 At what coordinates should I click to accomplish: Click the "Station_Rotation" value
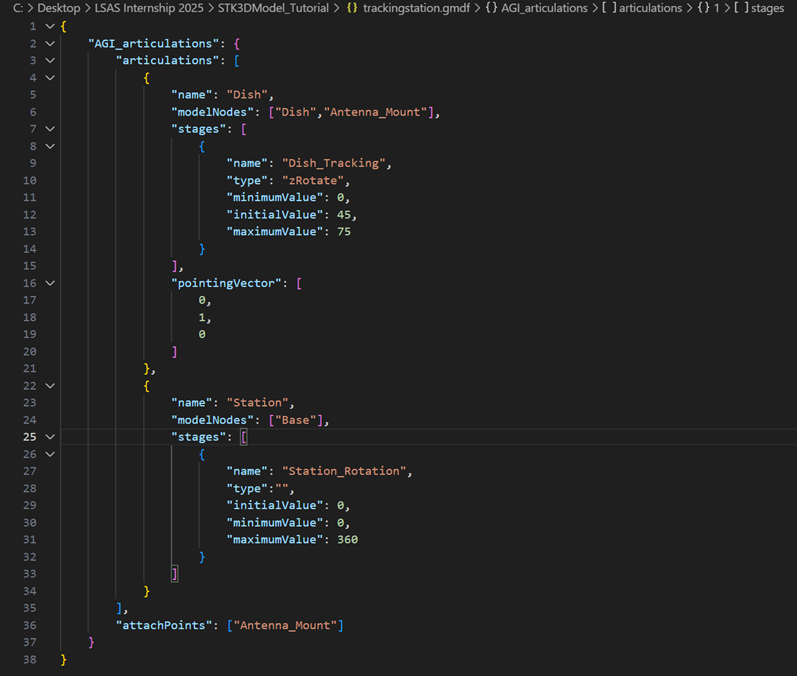(344, 471)
